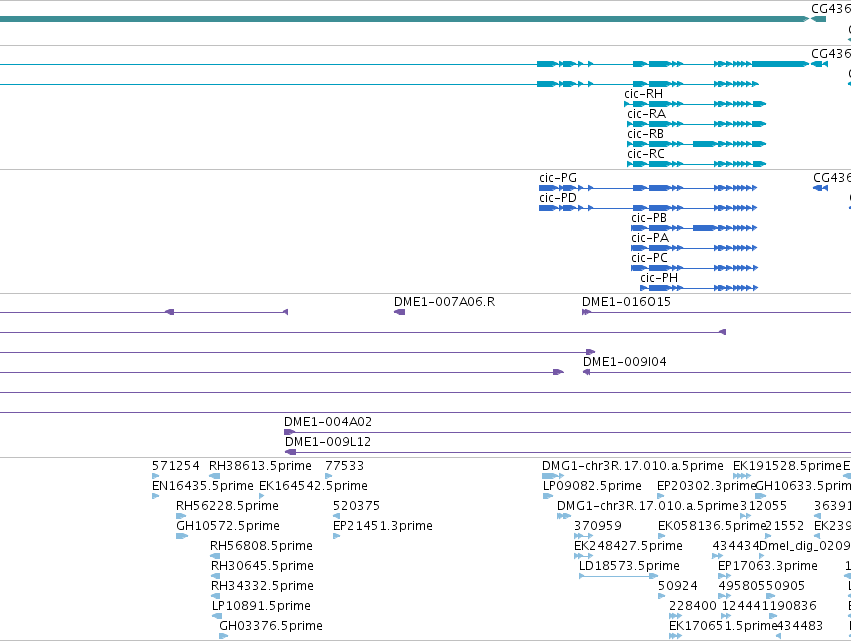Click the cic-PC protein label
Viewport: 851px width, 641px height.
649,258
